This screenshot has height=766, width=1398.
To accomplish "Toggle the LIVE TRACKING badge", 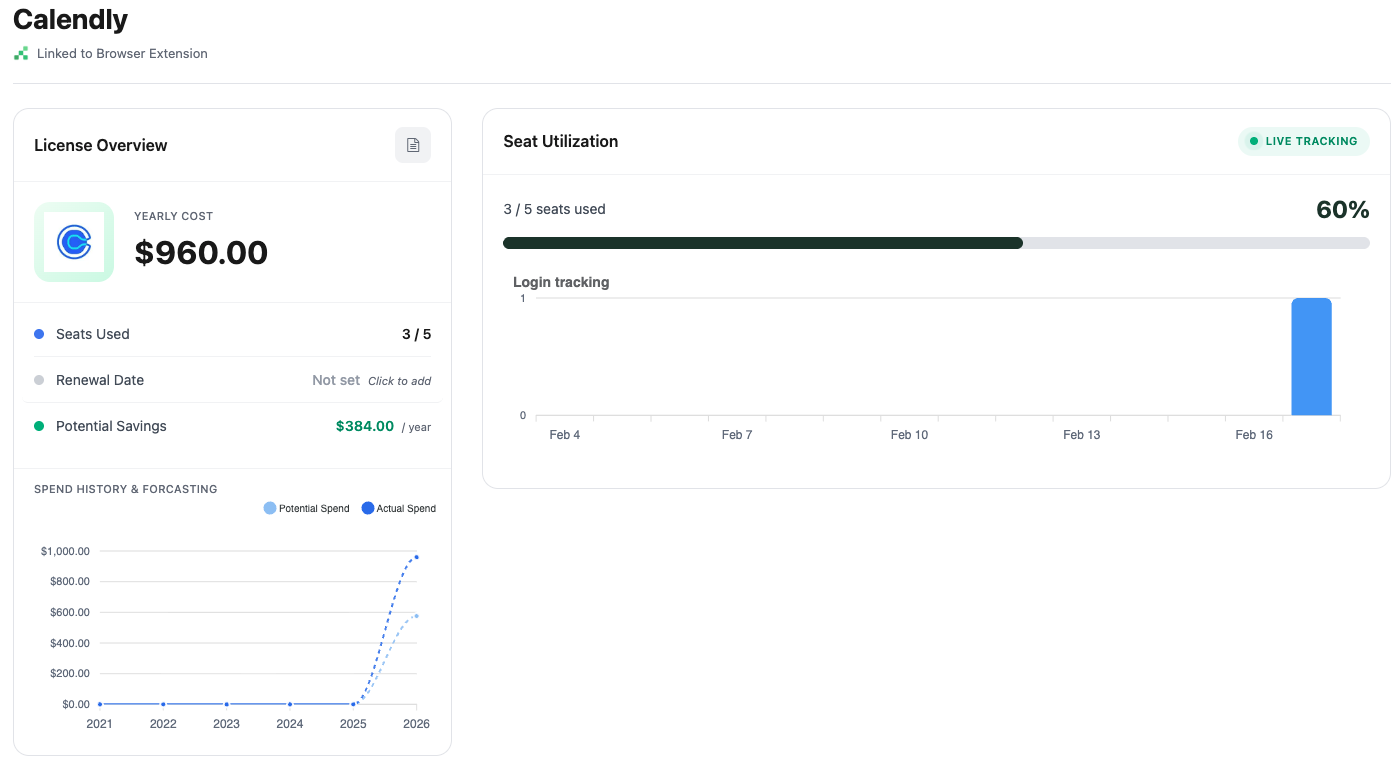I will (1304, 141).
